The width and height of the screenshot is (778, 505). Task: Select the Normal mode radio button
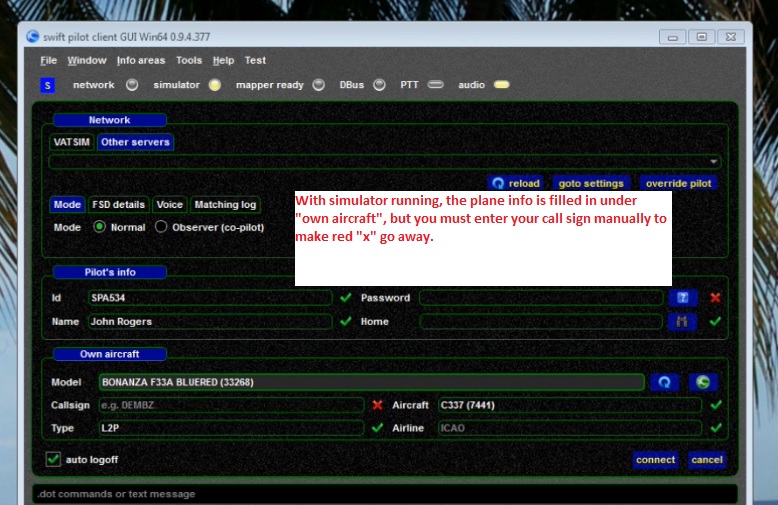(x=99, y=227)
